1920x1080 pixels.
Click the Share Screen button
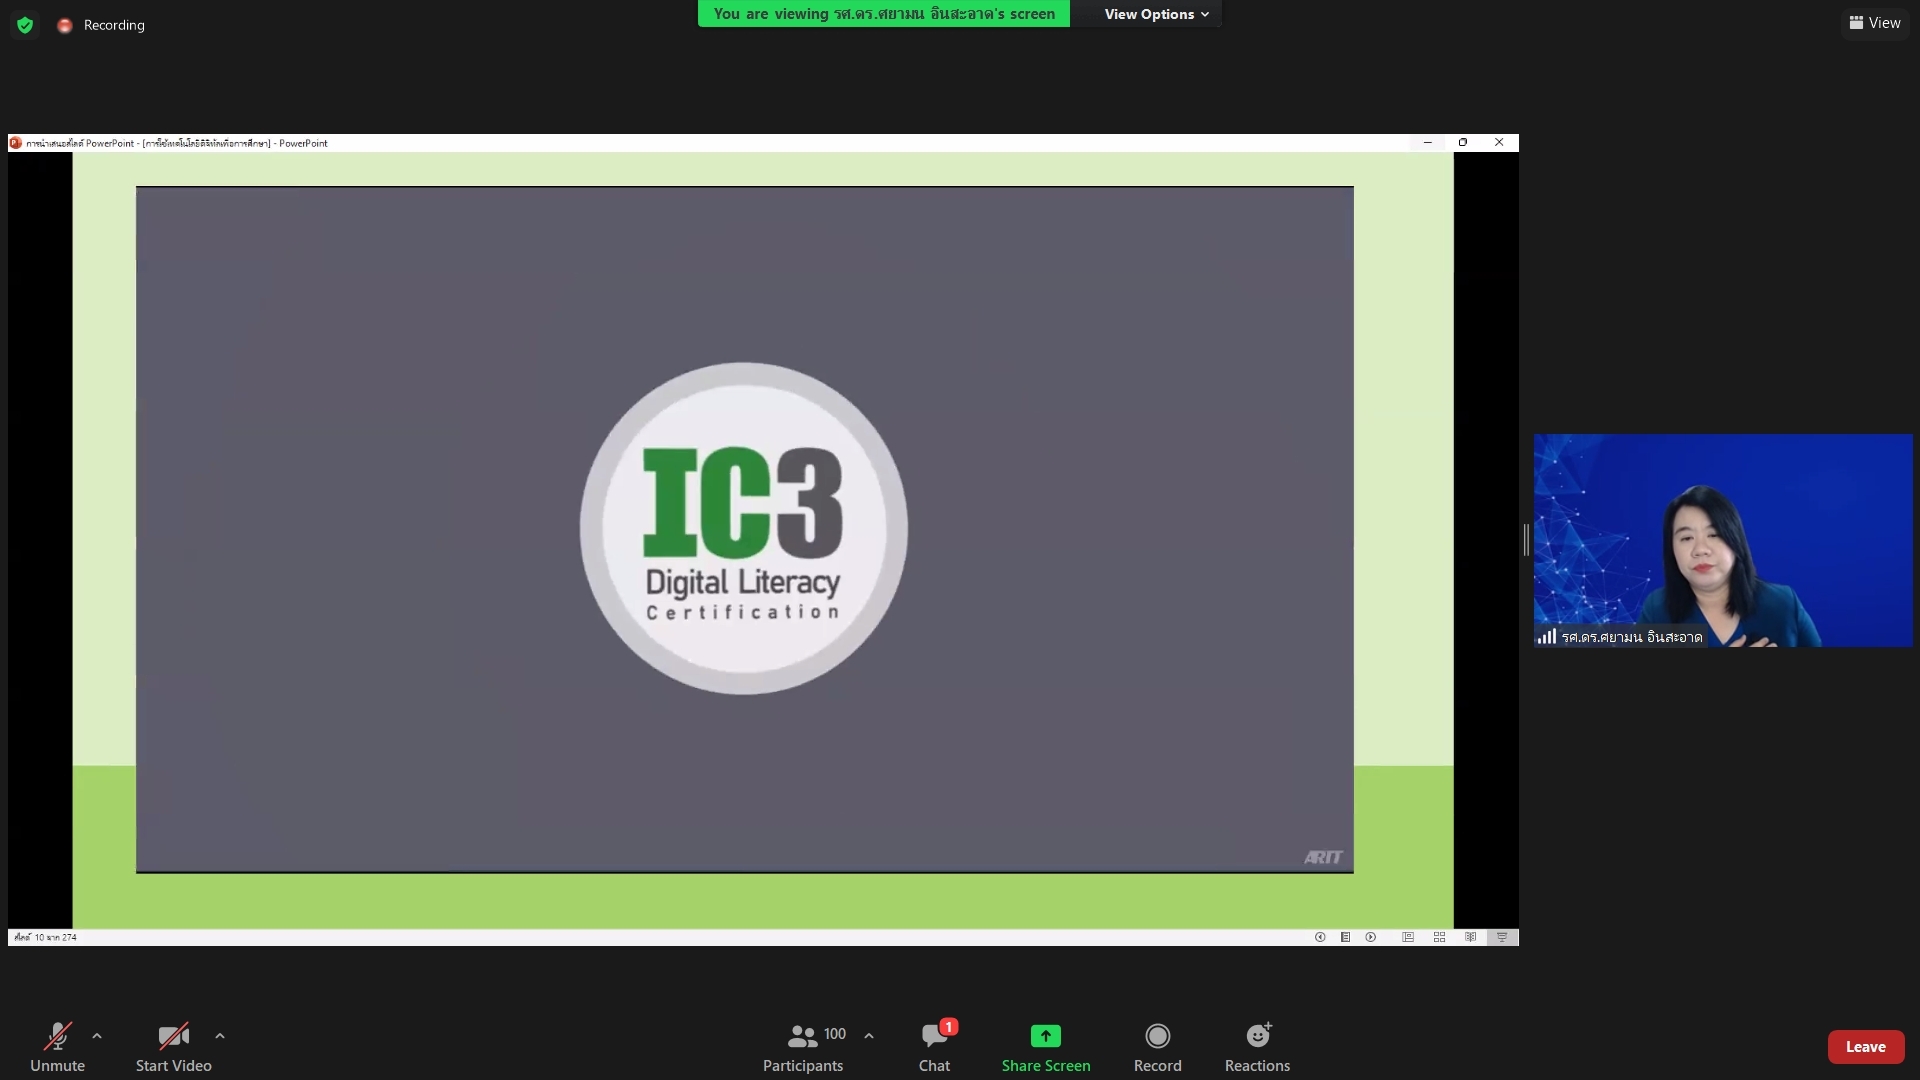coord(1045,1046)
